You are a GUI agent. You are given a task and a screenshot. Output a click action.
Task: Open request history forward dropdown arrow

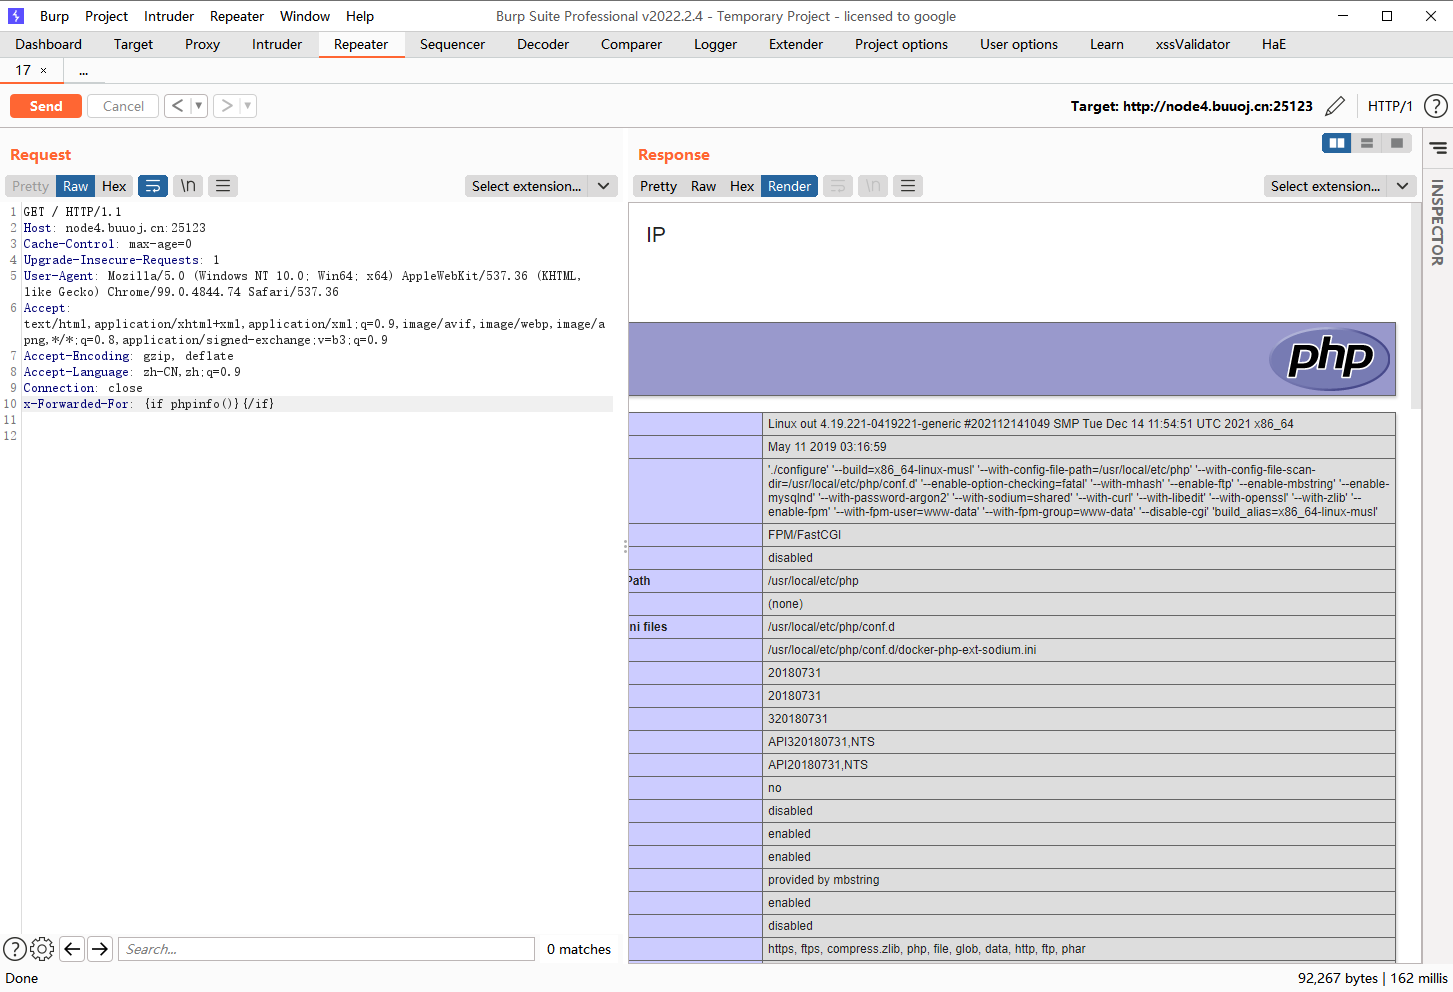[247, 106]
